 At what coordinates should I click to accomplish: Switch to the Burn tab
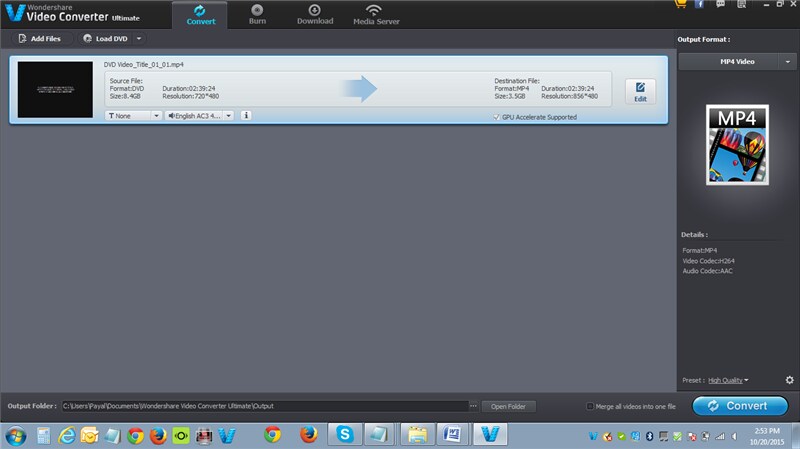tap(257, 15)
